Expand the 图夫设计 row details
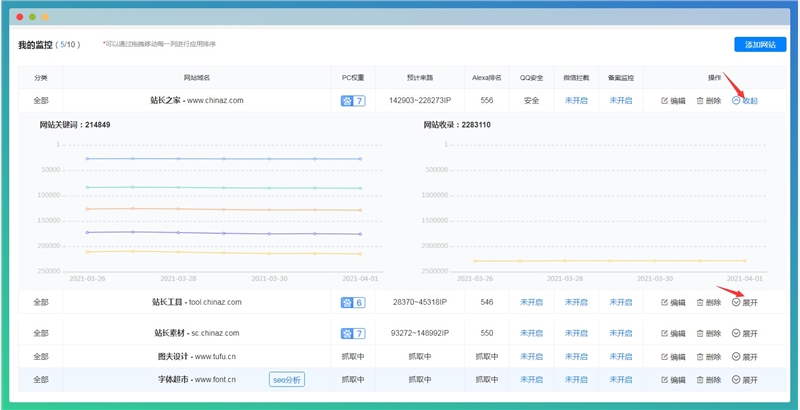 click(x=745, y=356)
